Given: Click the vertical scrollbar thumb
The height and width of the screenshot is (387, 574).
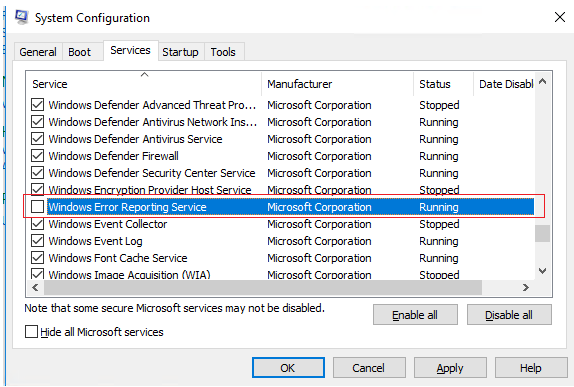Looking at the screenshot, I should 543,233.
